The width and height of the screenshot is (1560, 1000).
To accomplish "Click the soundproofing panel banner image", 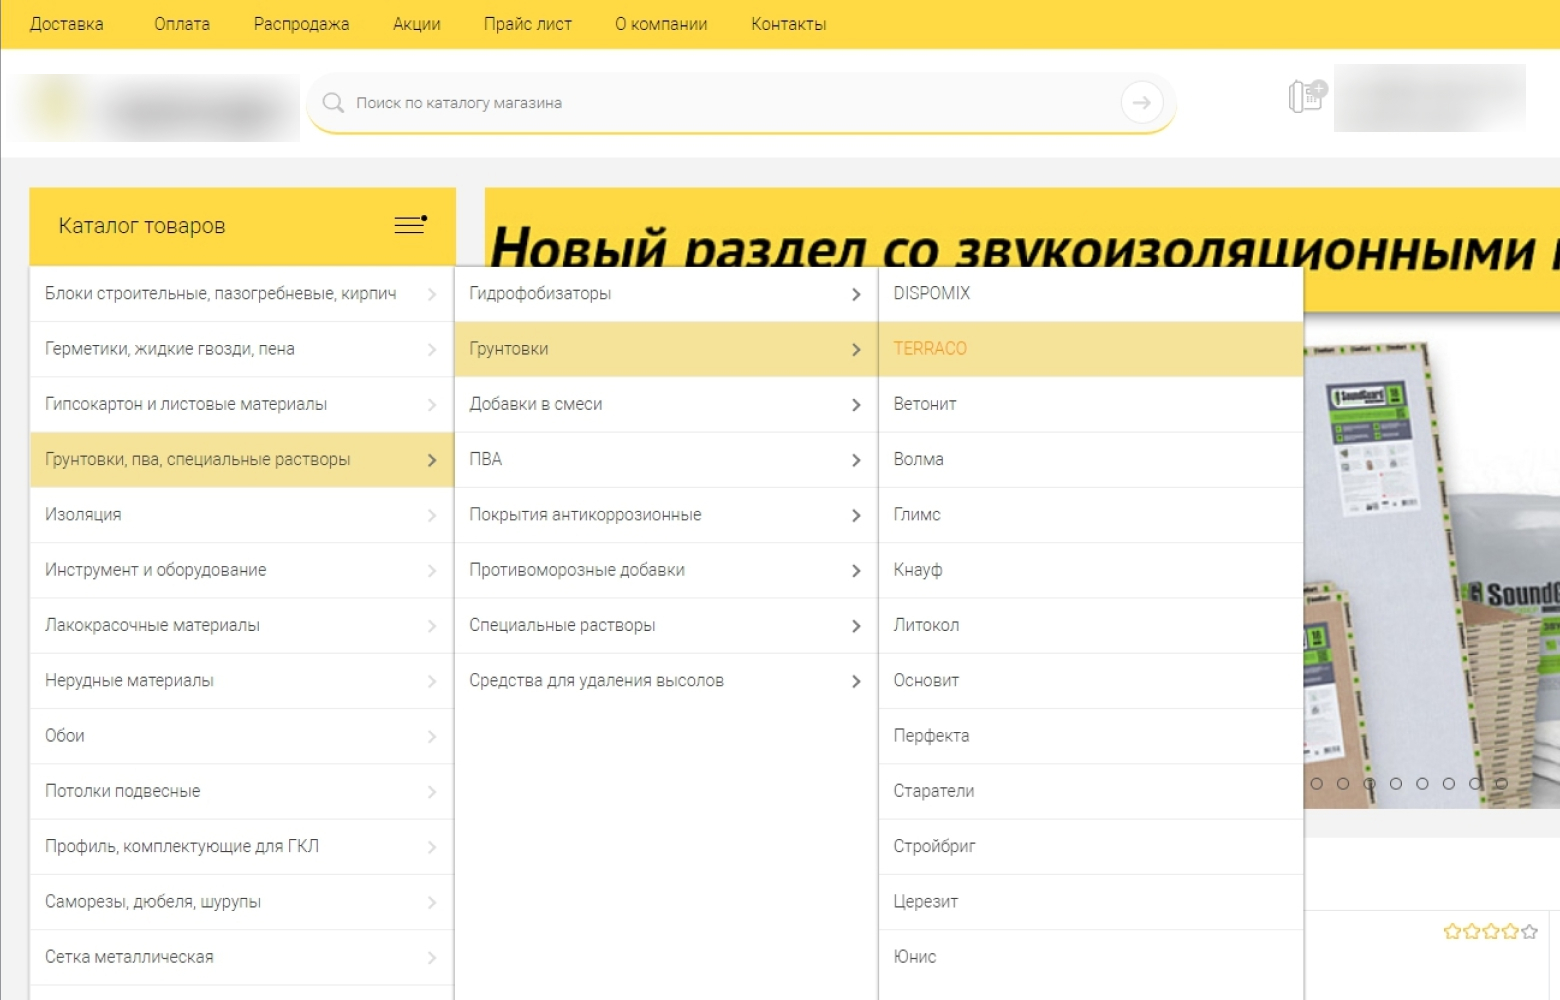I will 1430,560.
